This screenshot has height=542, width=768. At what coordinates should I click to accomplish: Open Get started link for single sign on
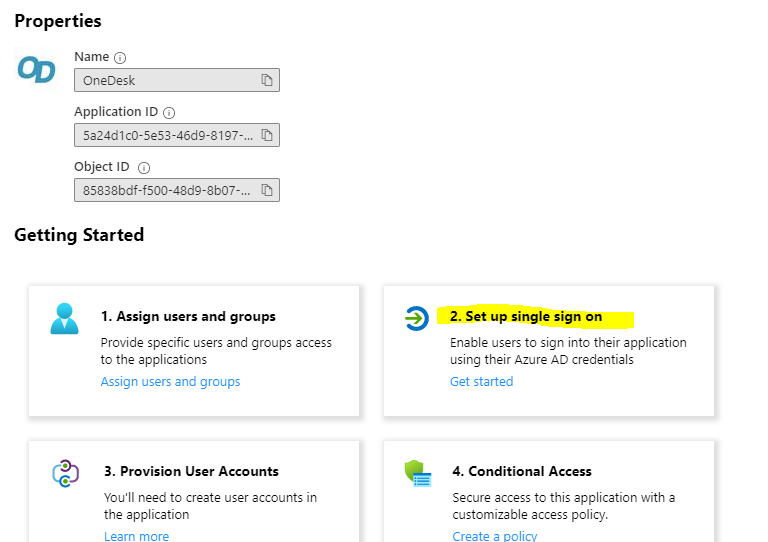(481, 381)
